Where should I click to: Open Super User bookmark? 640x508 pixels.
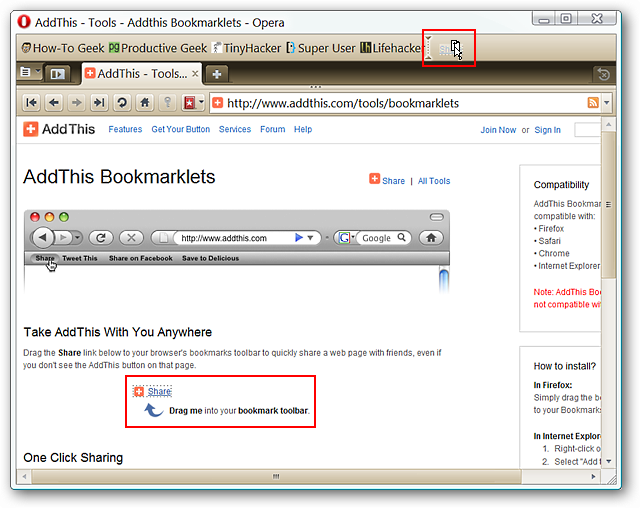[321, 48]
